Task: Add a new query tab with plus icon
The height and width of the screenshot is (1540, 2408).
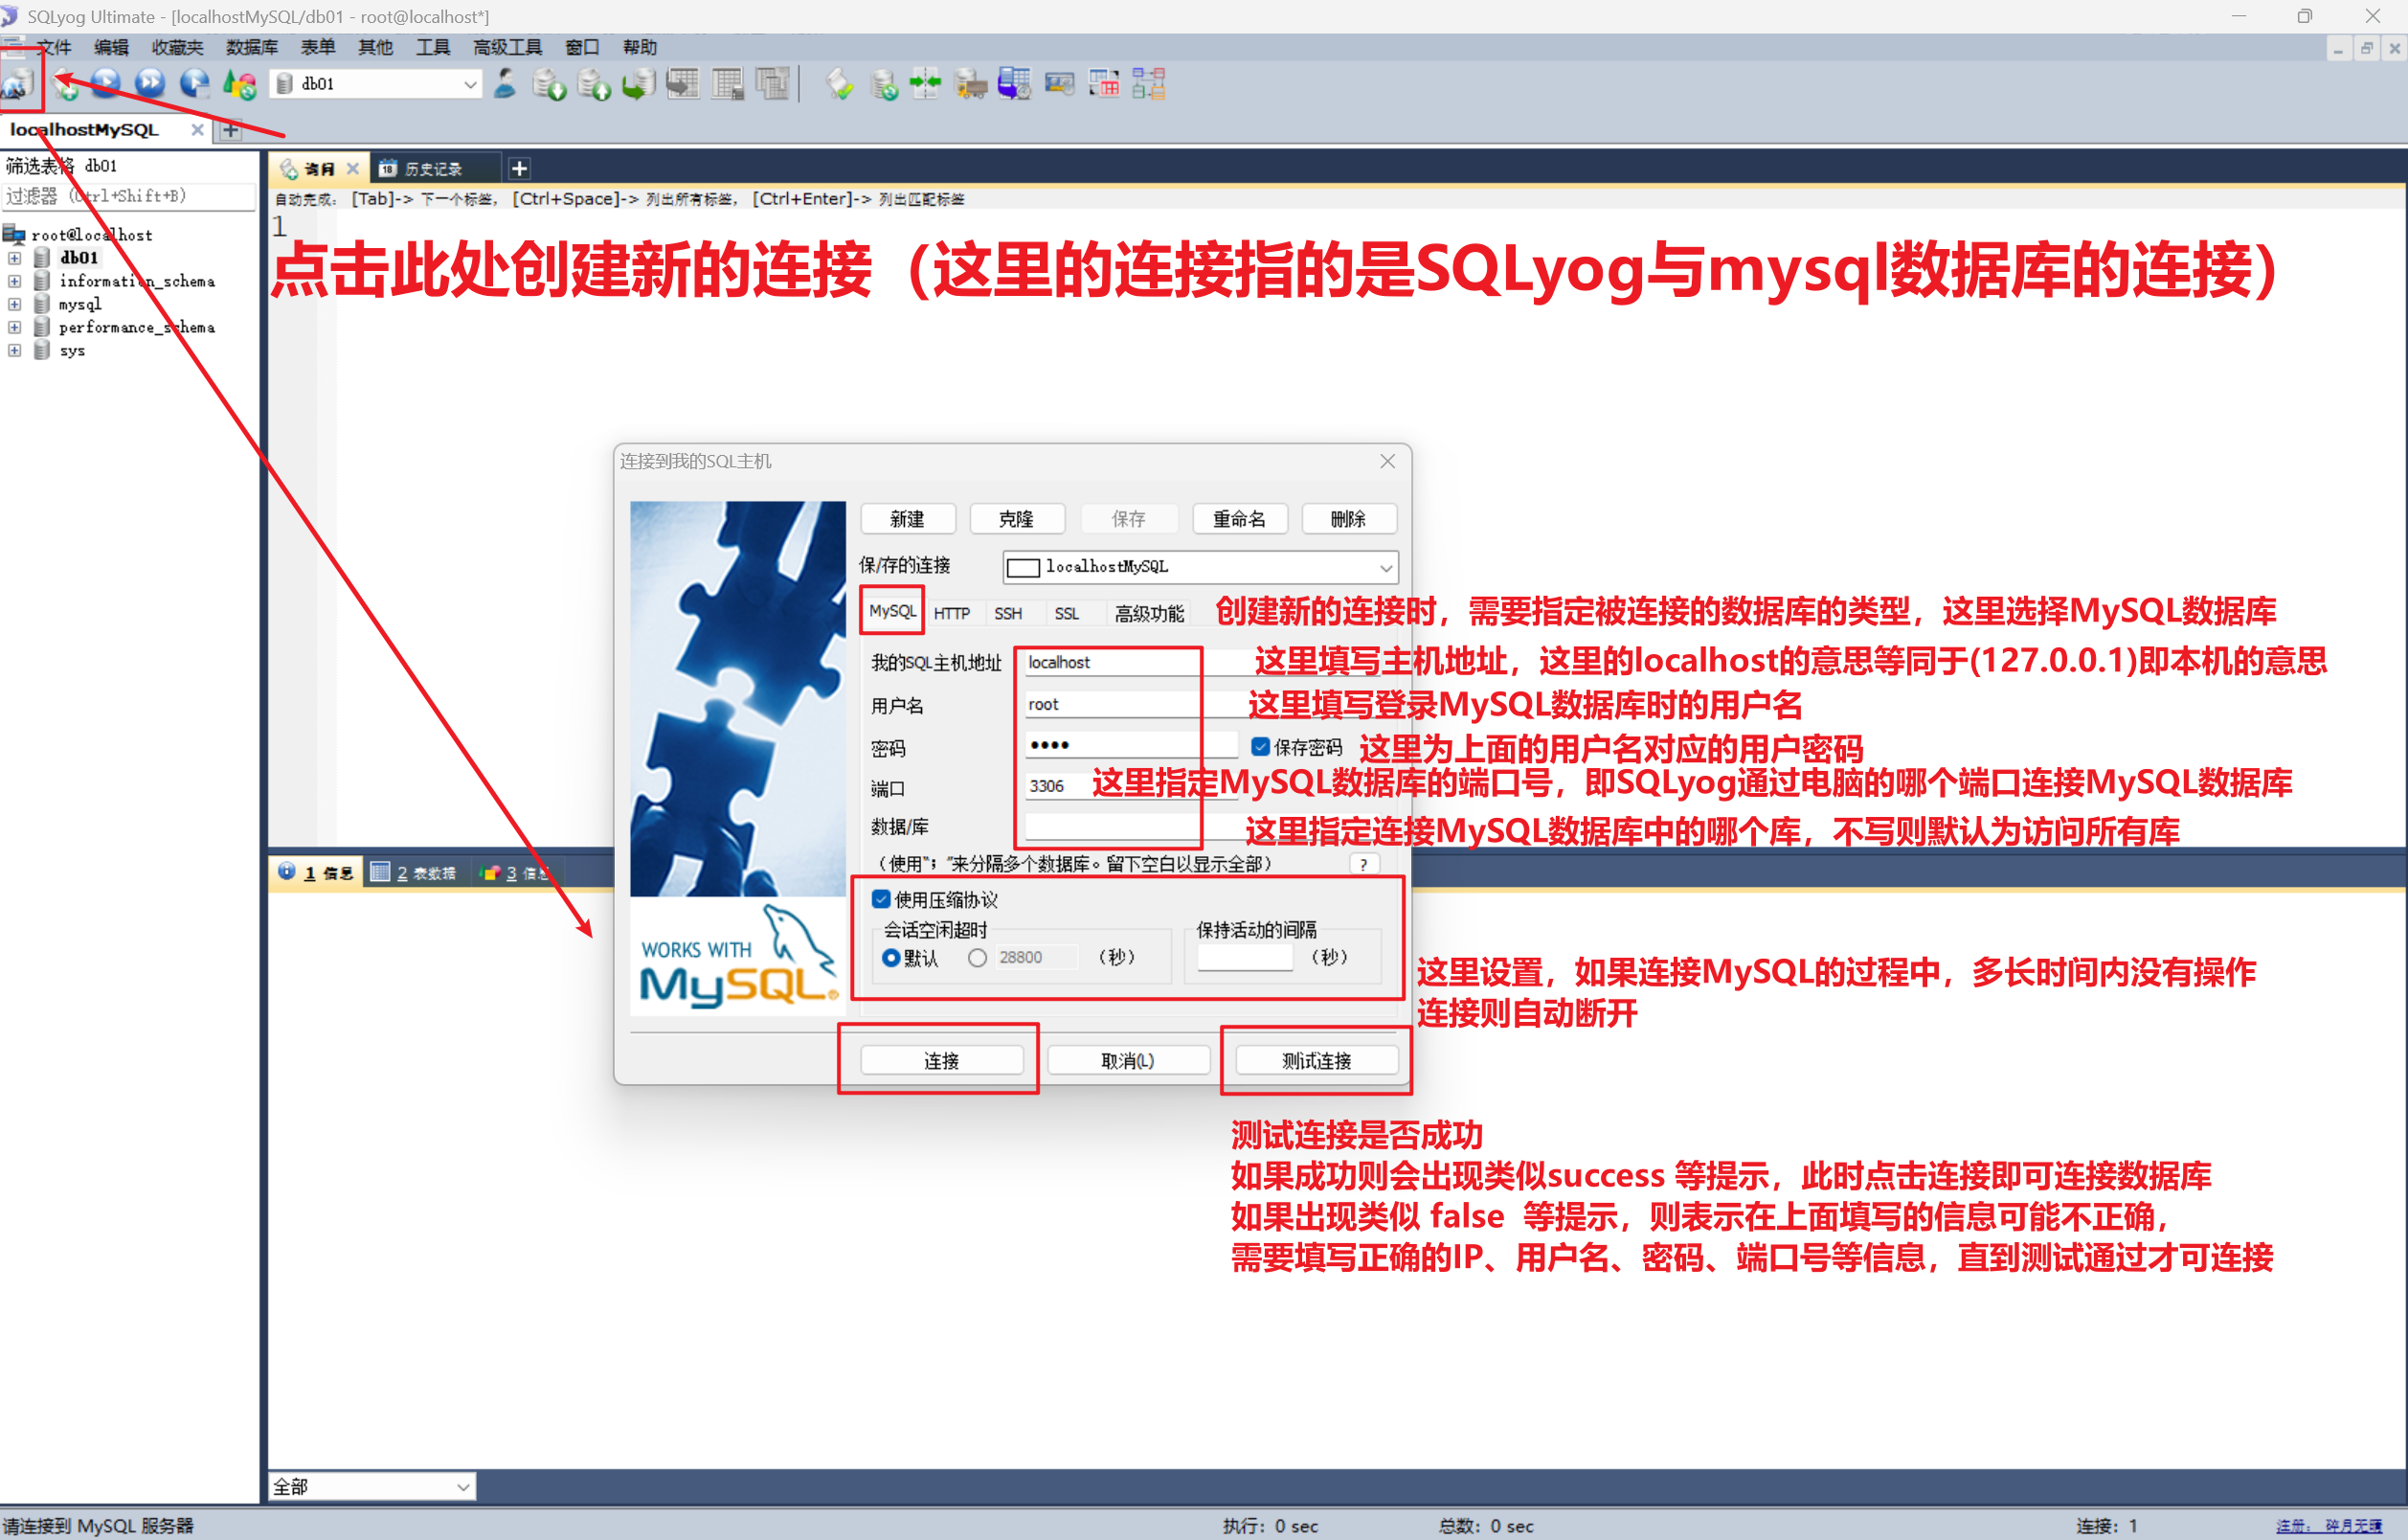Action: 519,169
